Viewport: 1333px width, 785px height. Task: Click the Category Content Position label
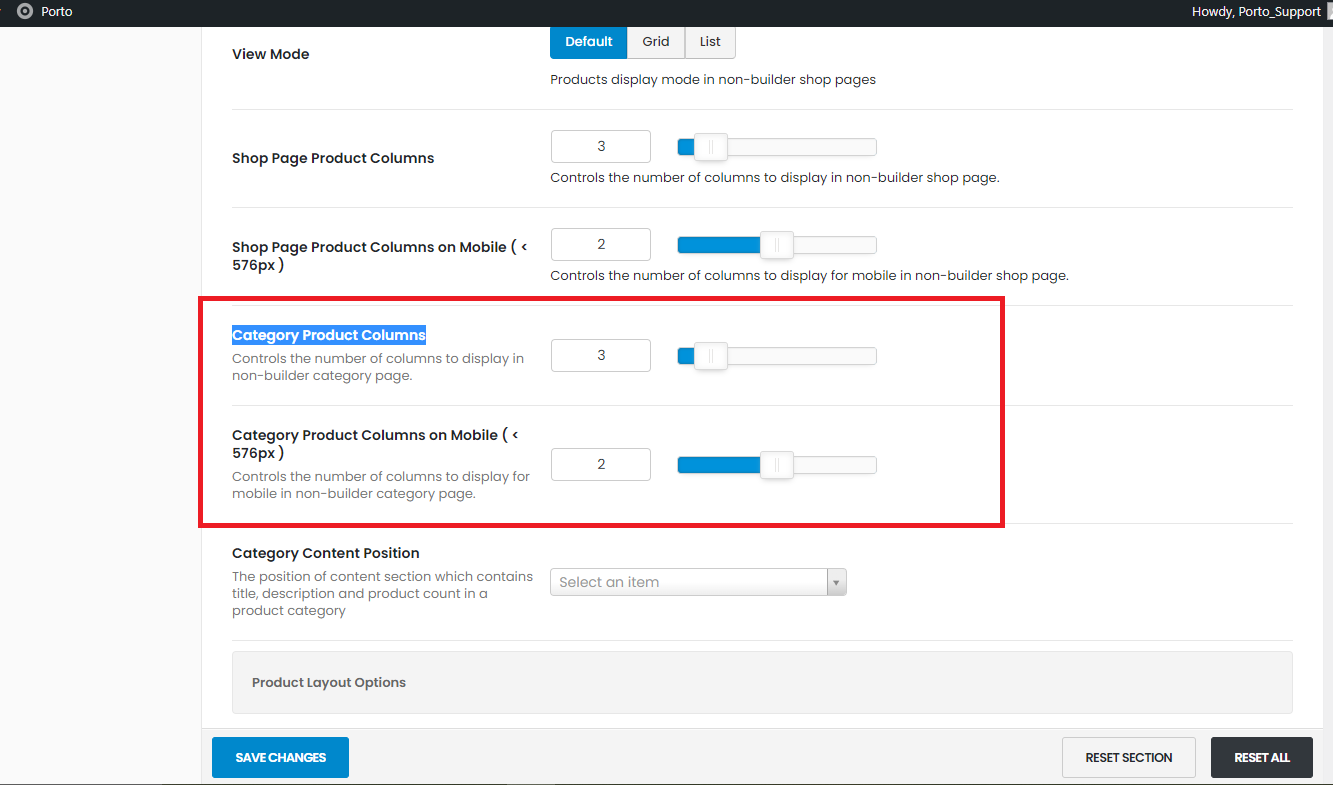click(x=326, y=553)
